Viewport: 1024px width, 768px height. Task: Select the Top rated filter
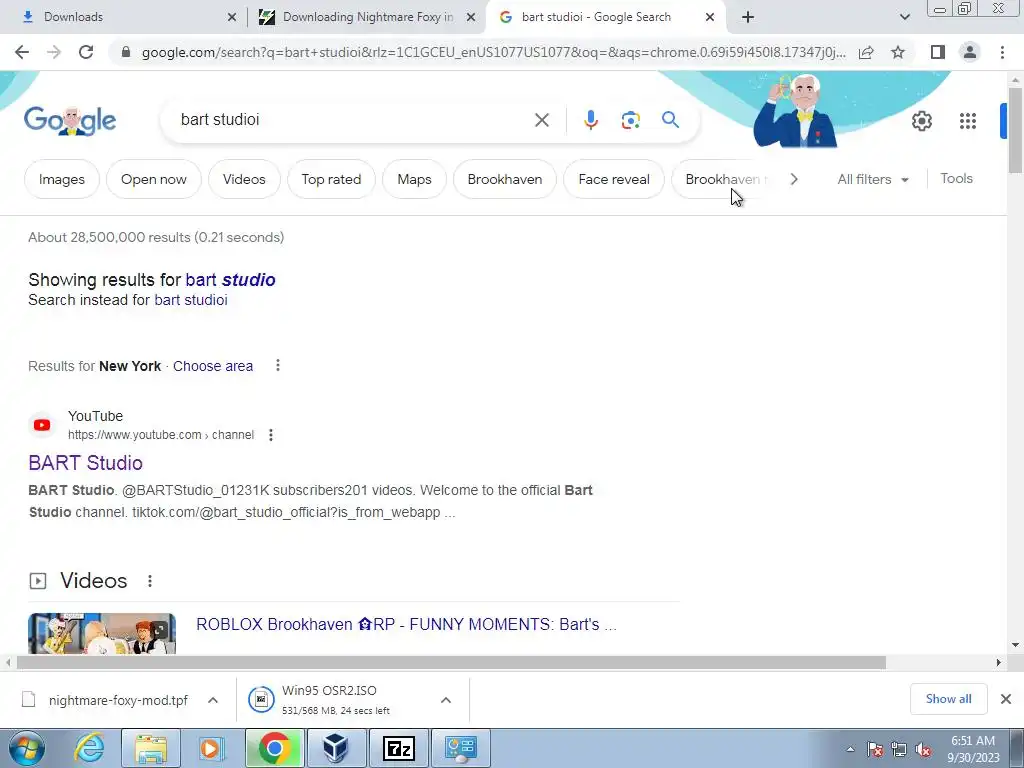(x=331, y=179)
